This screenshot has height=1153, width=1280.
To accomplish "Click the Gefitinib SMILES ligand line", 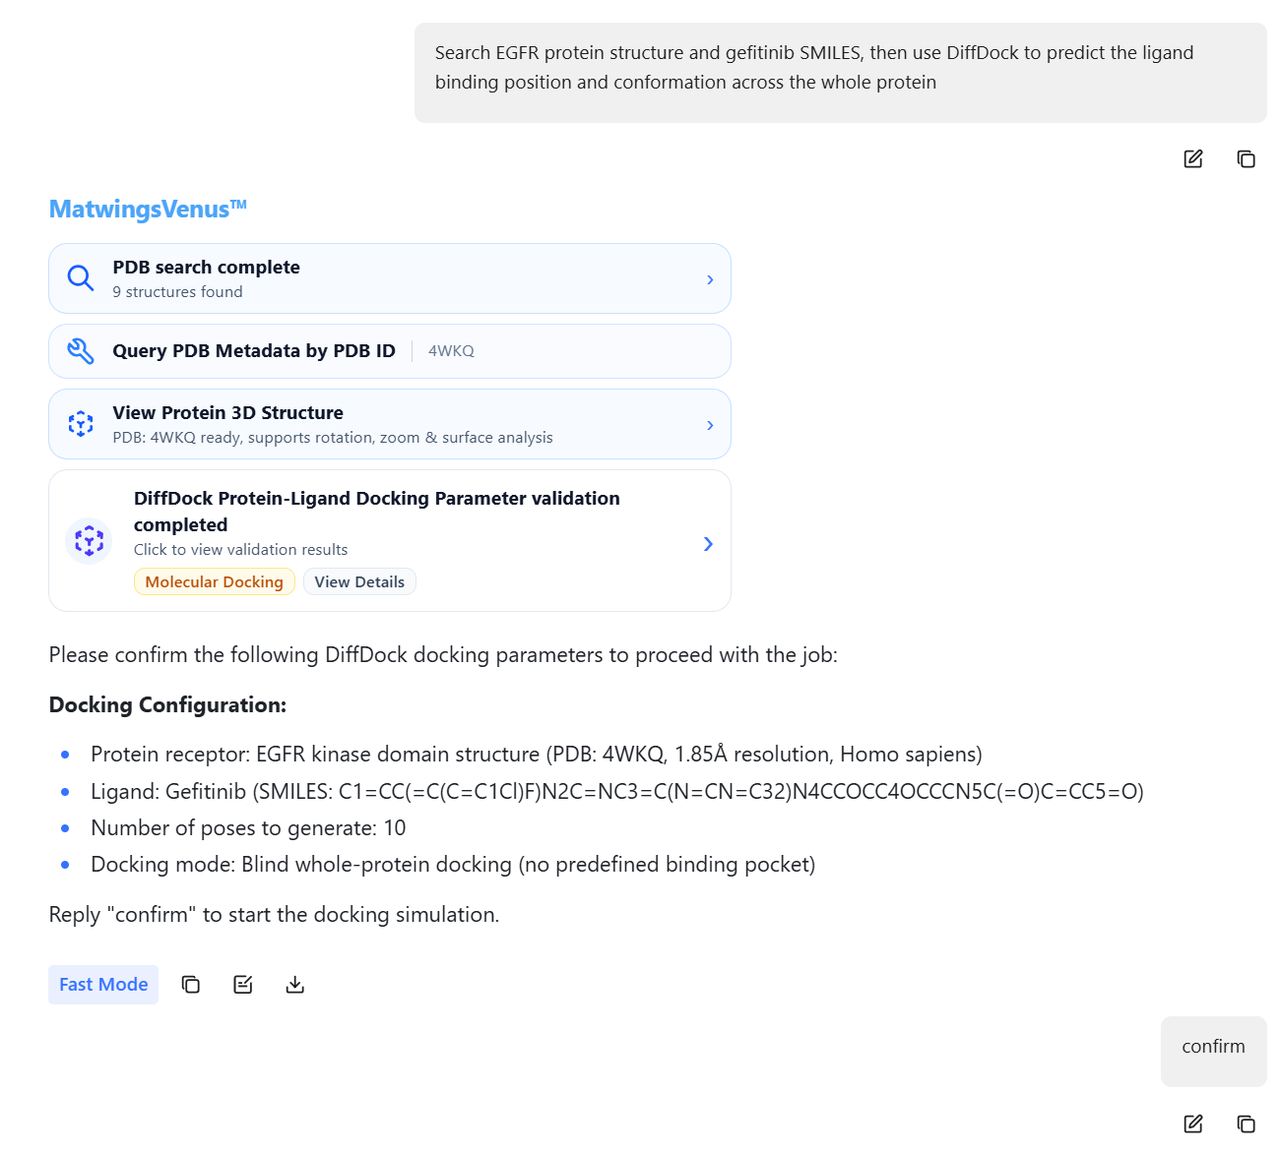I will pos(617,791).
